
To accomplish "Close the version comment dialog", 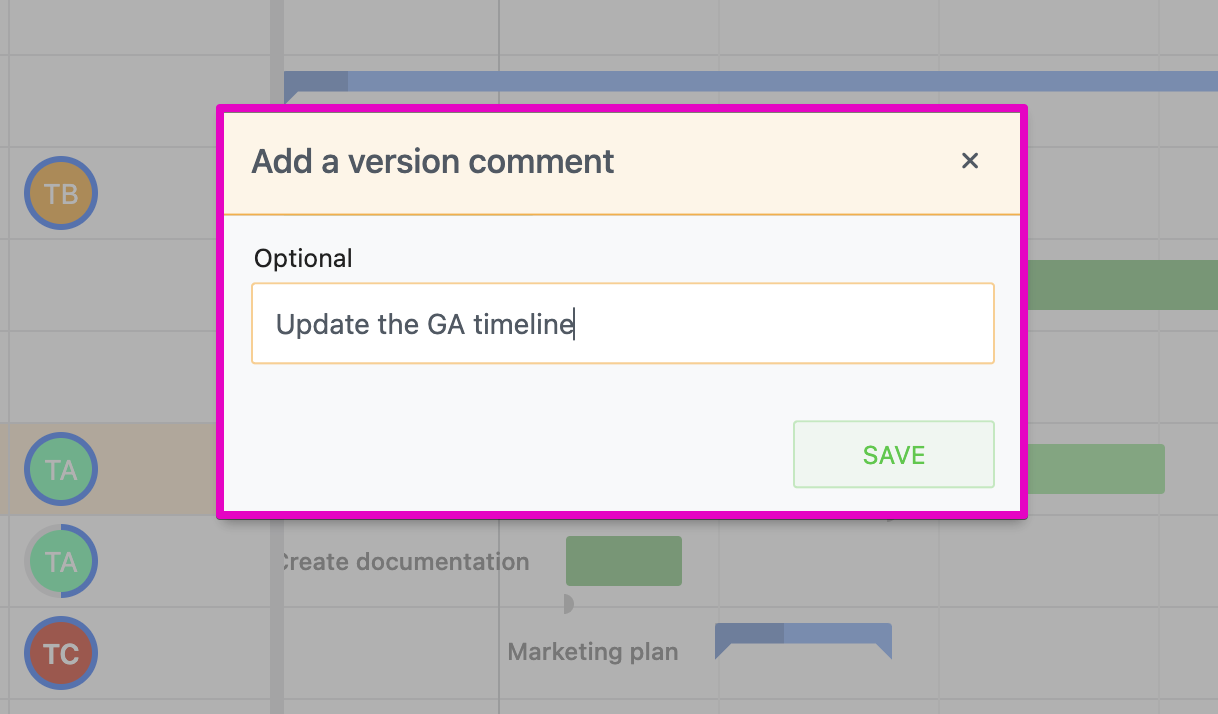I will coord(969,161).
